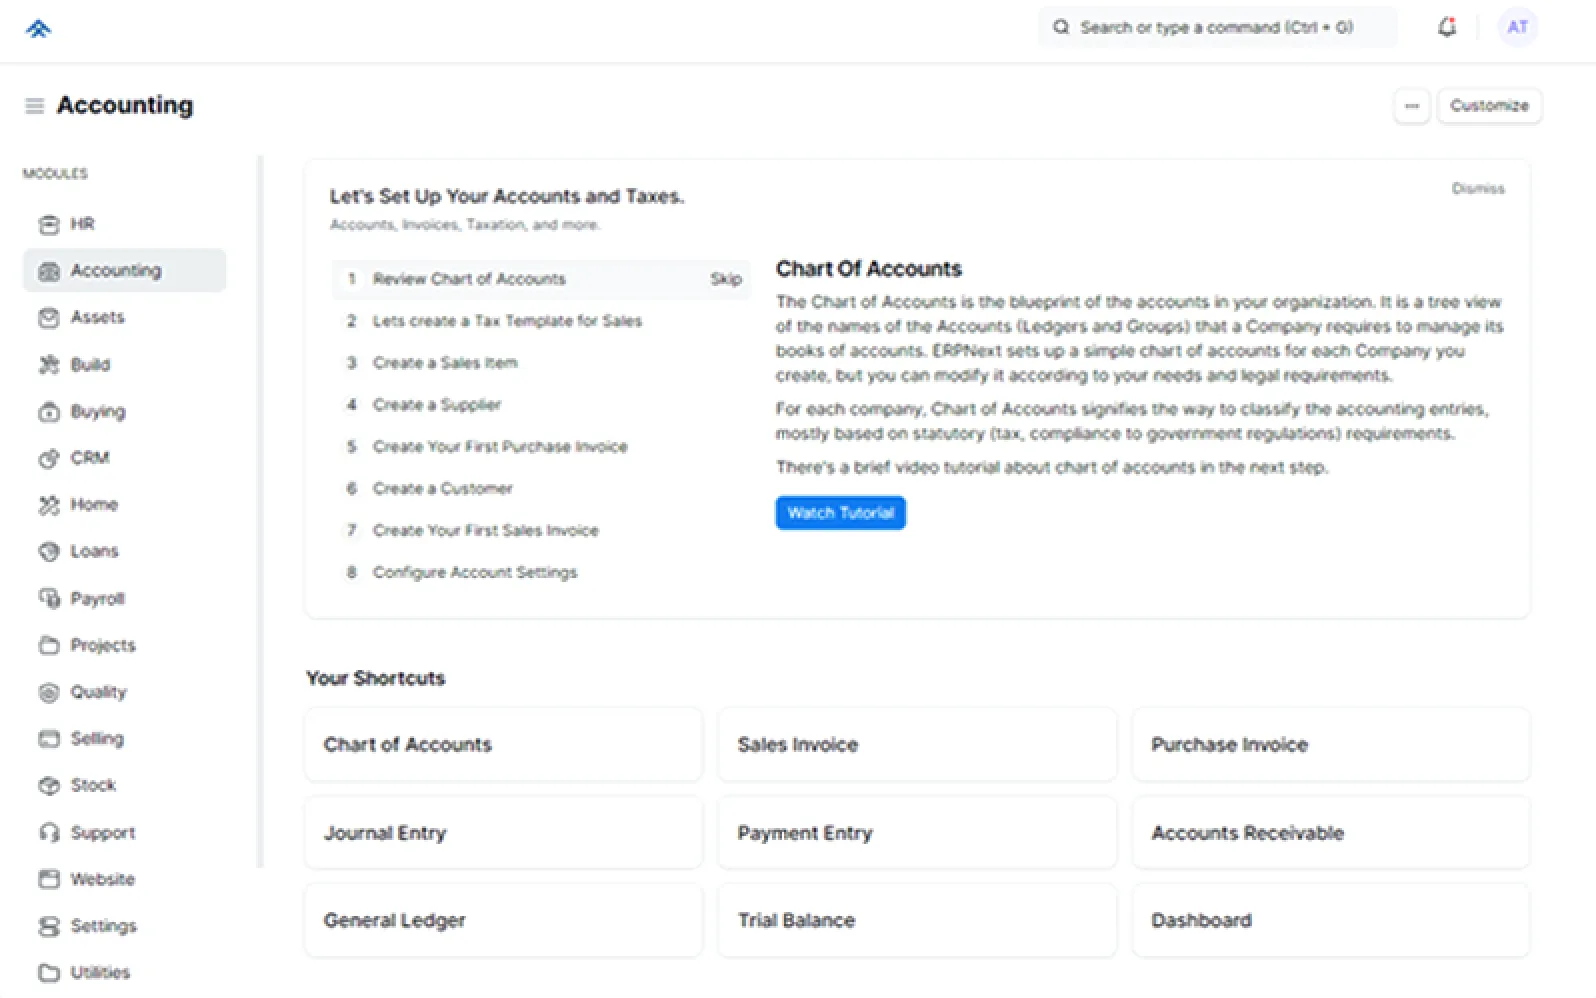Open the AT user avatar menu
This screenshot has height=998, width=1596.
pos(1516,28)
